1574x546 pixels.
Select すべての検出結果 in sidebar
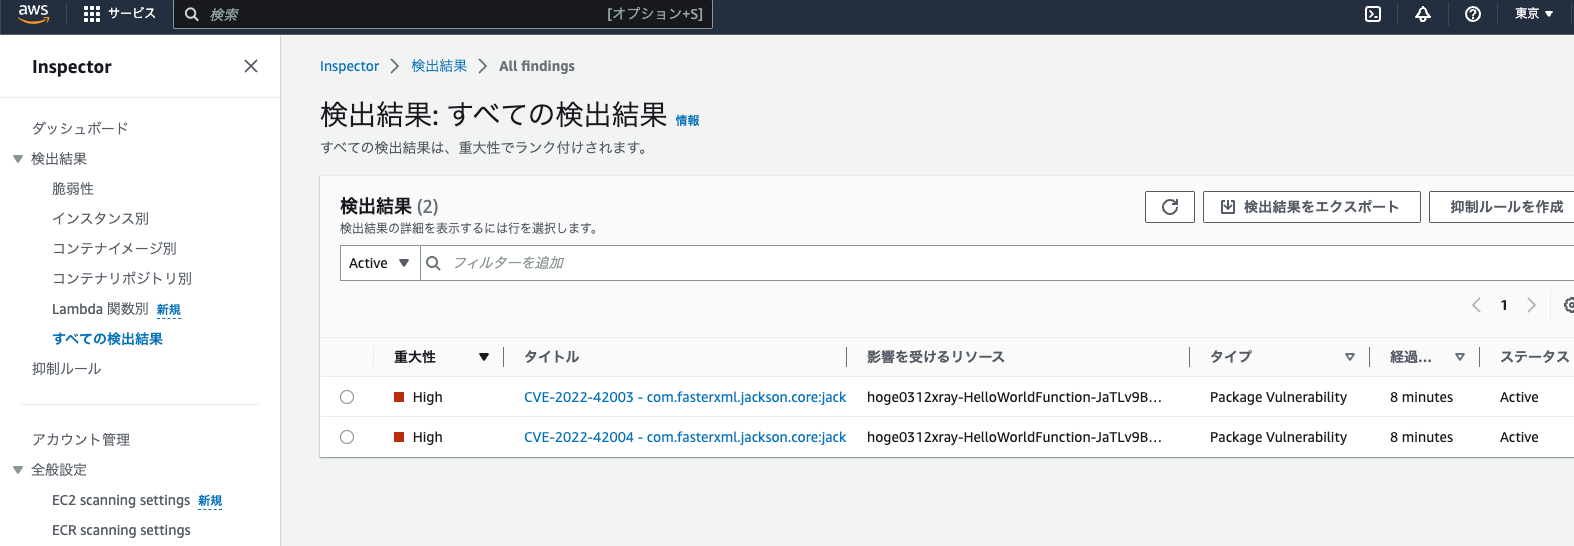107,339
